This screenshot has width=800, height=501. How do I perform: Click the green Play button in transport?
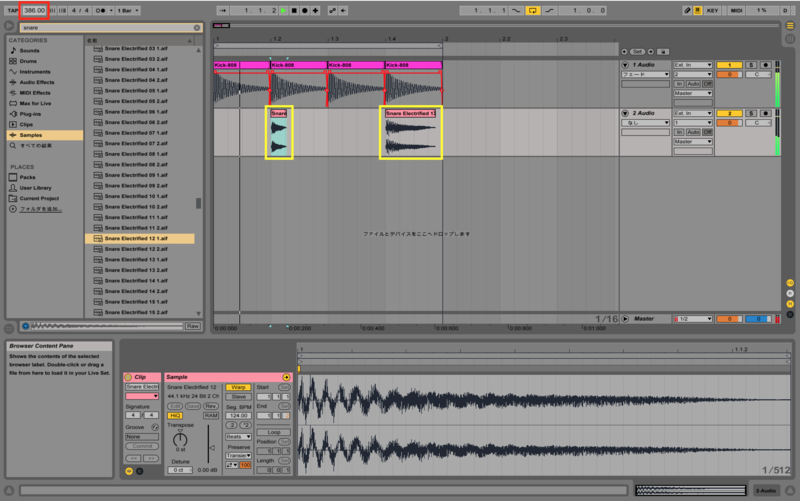coord(284,10)
